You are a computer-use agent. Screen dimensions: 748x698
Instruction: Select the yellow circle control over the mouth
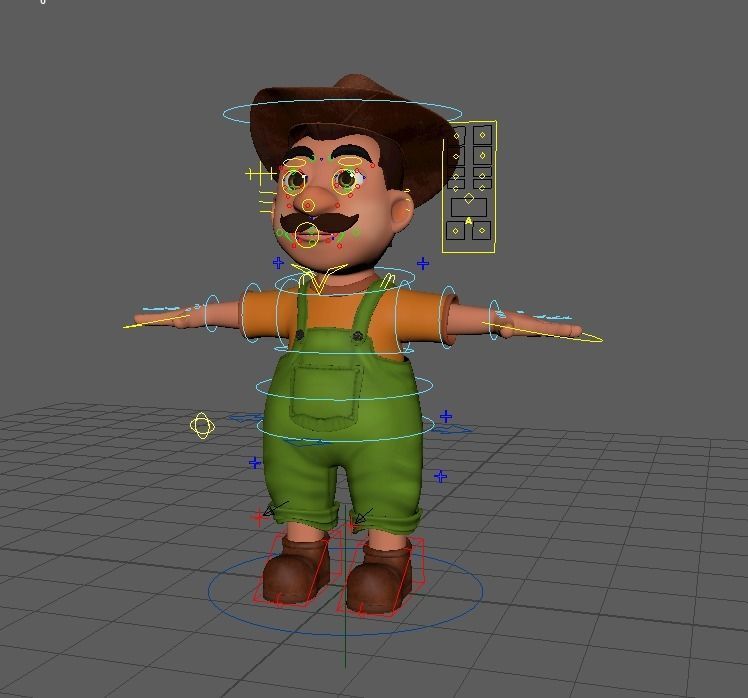tap(307, 235)
